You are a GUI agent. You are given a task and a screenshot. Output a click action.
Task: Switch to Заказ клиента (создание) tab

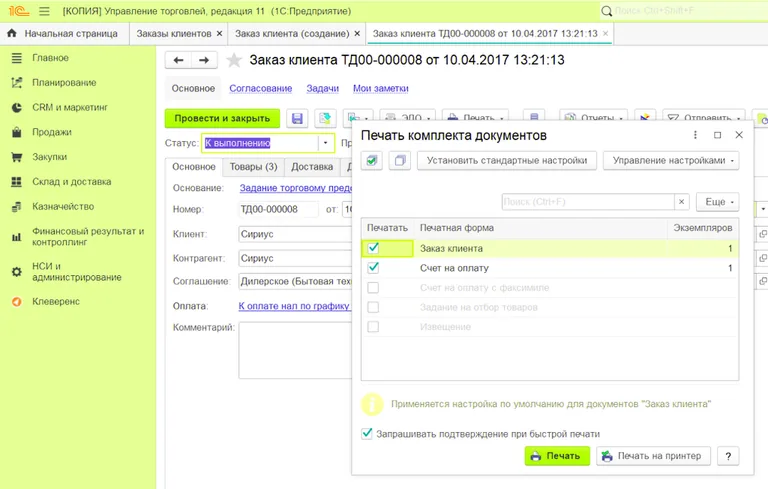tap(292, 33)
